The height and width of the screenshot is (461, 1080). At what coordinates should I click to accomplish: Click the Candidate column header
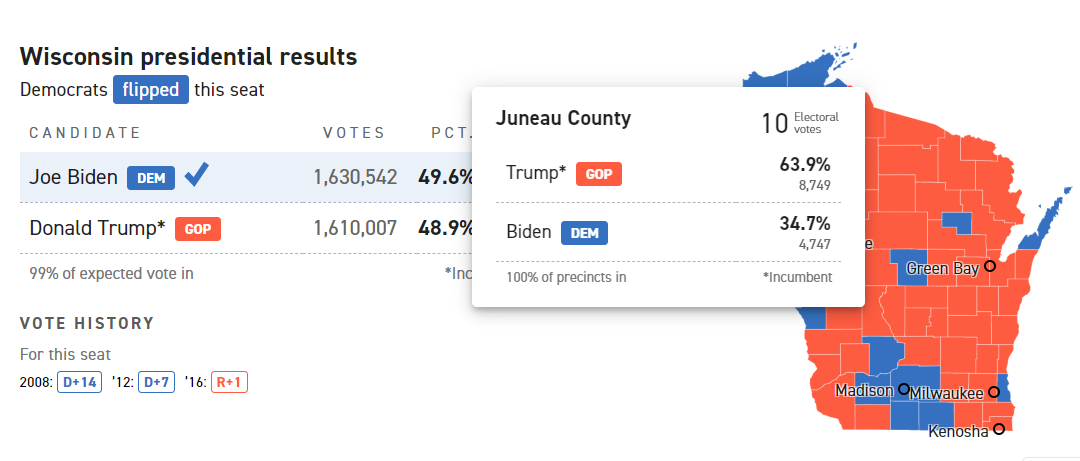(x=85, y=133)
